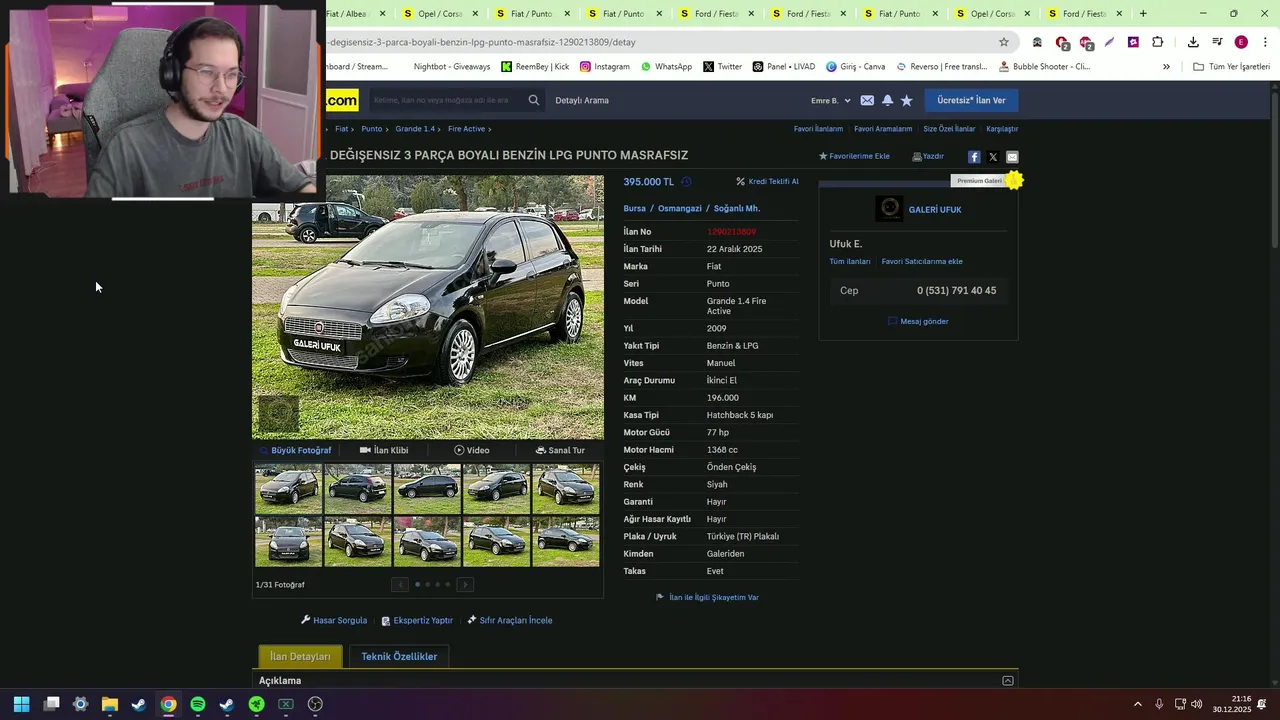Open the browser extensions puzzle icon
Viewport: 1280px width, 720px height.
[1157, 42]
